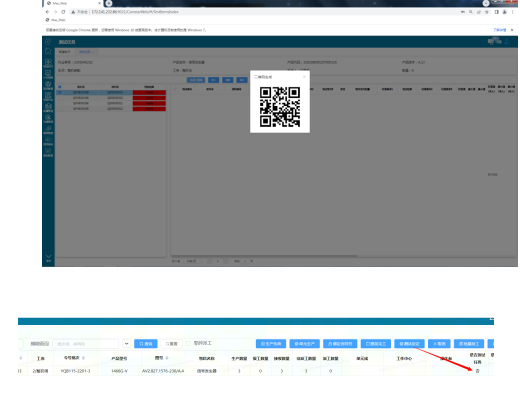
Task: Open the new tab plus button
Action: 109,3
